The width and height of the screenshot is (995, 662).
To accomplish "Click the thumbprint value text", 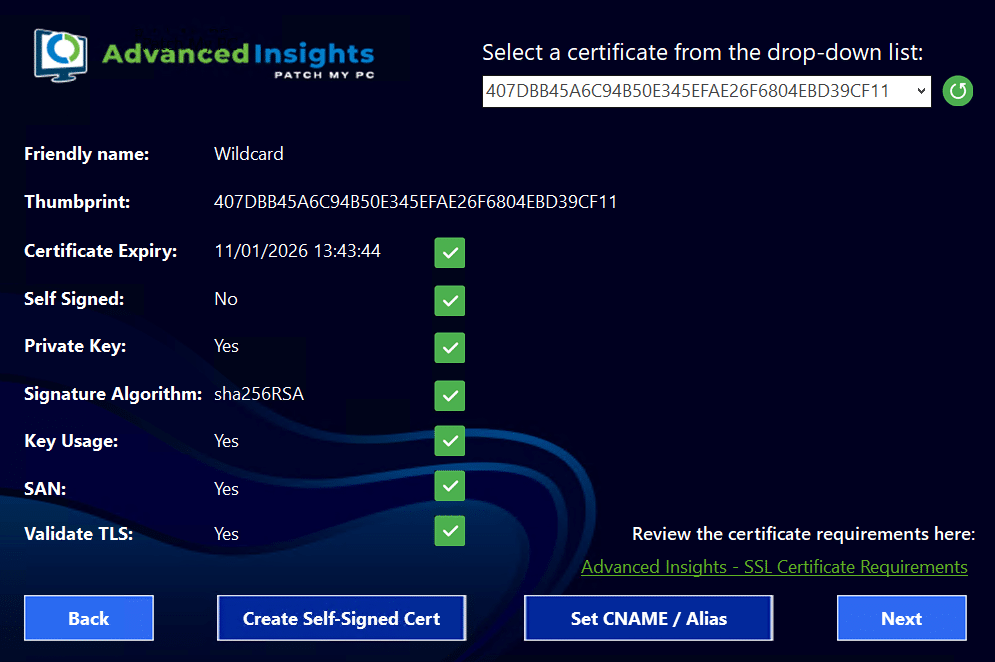I will (x=415, y=202).
